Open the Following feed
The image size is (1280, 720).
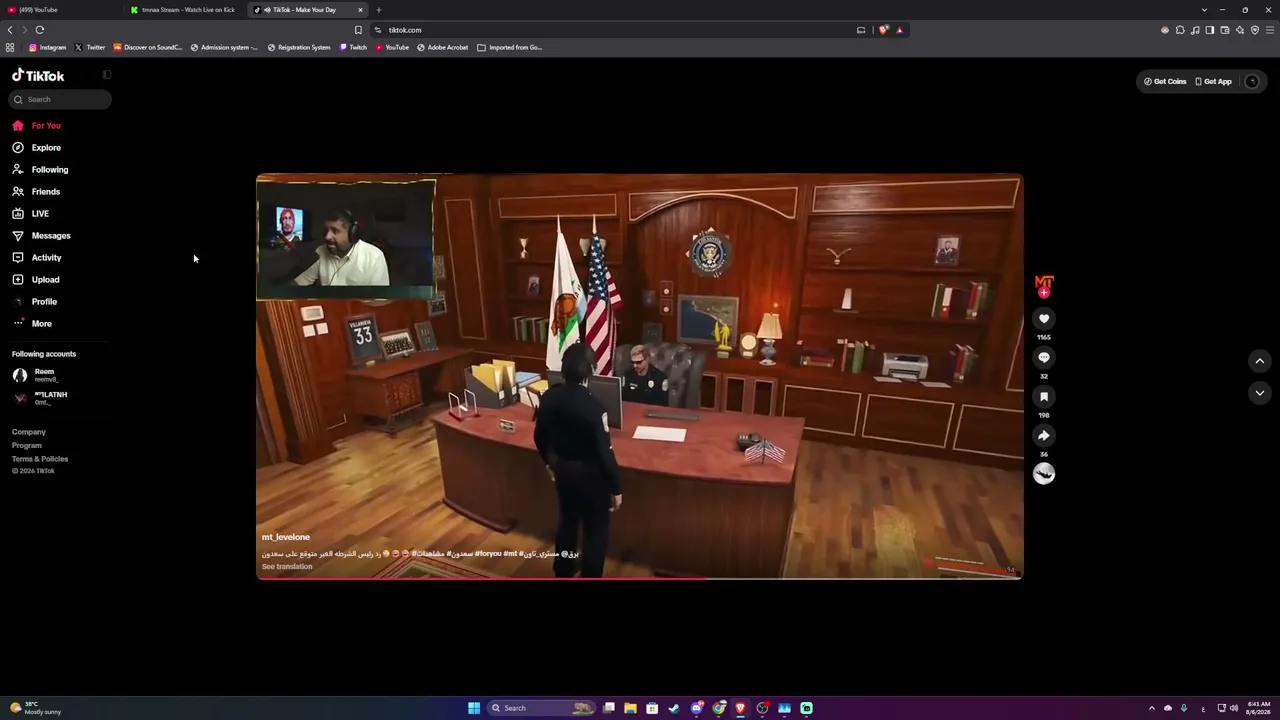41,170
